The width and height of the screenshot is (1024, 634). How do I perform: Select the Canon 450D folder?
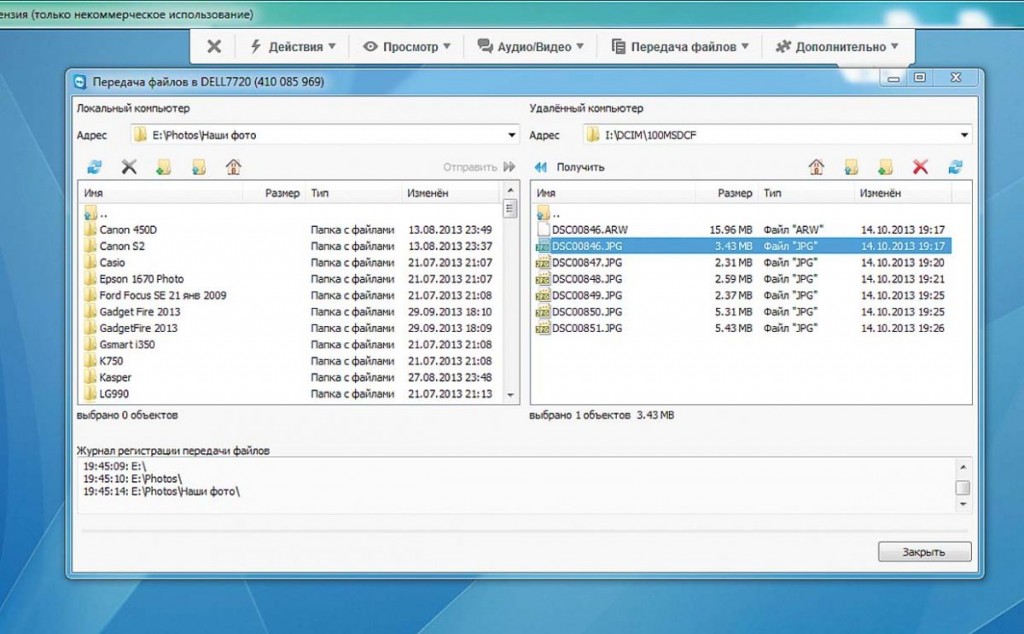[x=128, y=230]
